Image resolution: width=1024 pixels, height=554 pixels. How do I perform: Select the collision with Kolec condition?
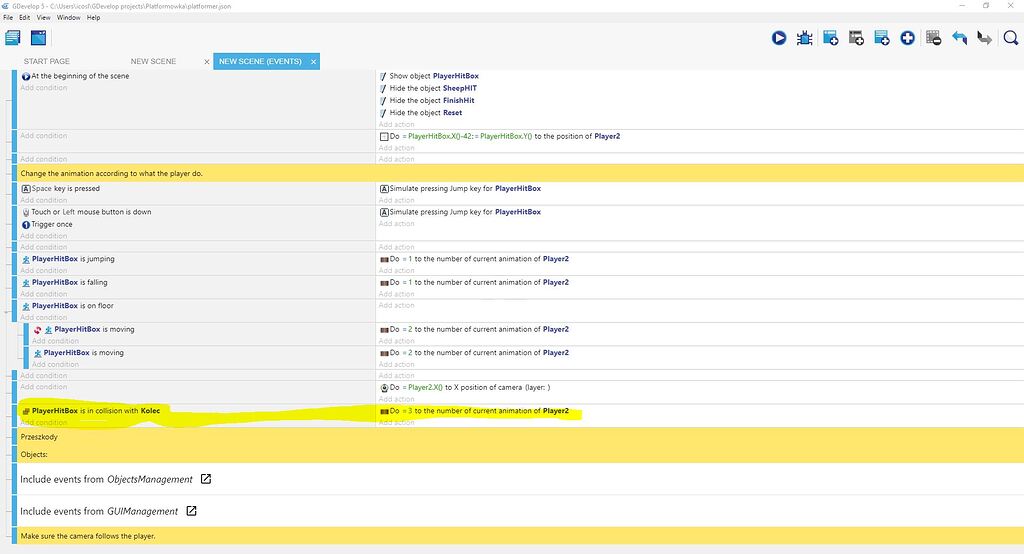tap(95, 410)
